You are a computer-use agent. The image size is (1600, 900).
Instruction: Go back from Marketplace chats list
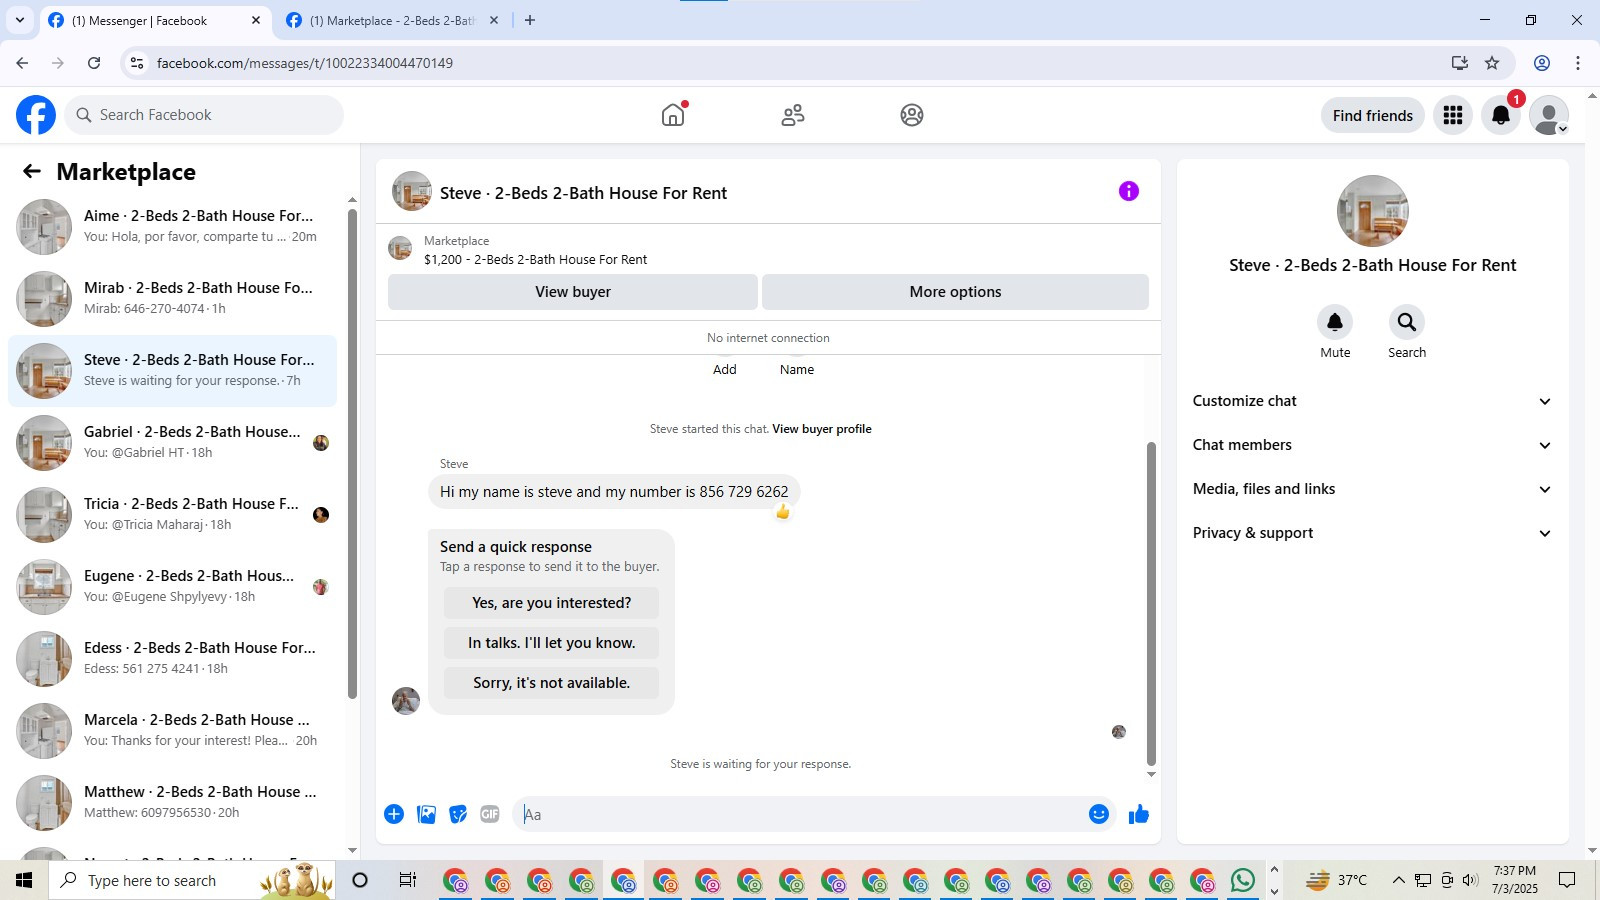pyautogui.click(x=32, y=171)
